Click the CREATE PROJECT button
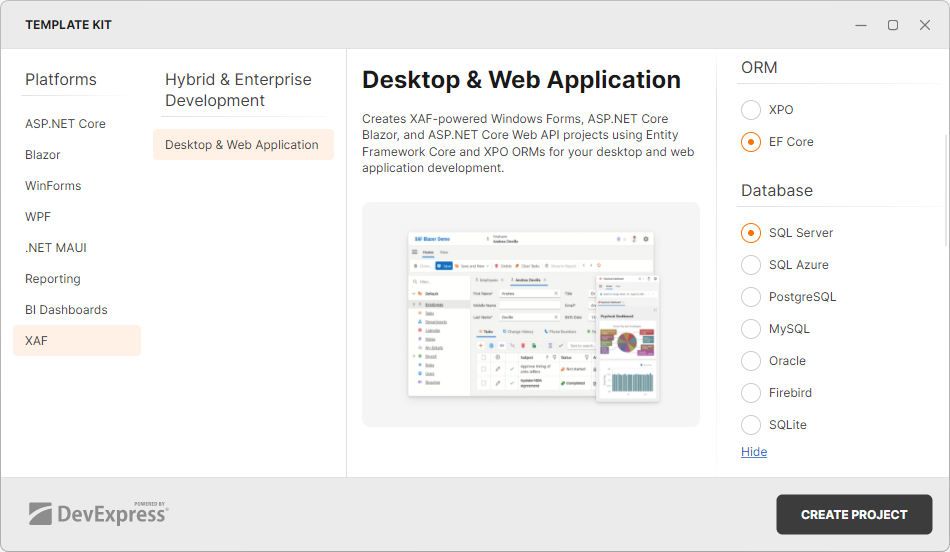Screen dimensions: 950x552 coord(854,514)
